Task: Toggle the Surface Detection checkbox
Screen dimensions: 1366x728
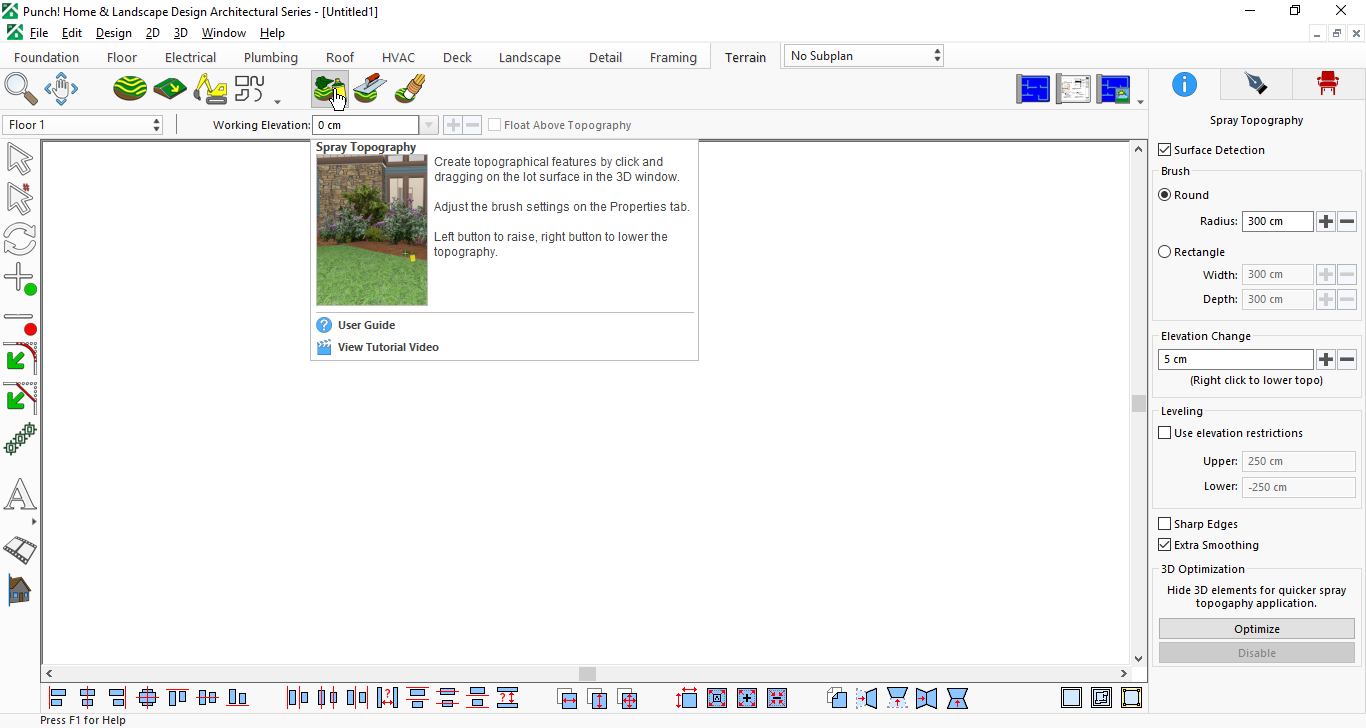Action: pyautogui.click(x=1164, y=150)
